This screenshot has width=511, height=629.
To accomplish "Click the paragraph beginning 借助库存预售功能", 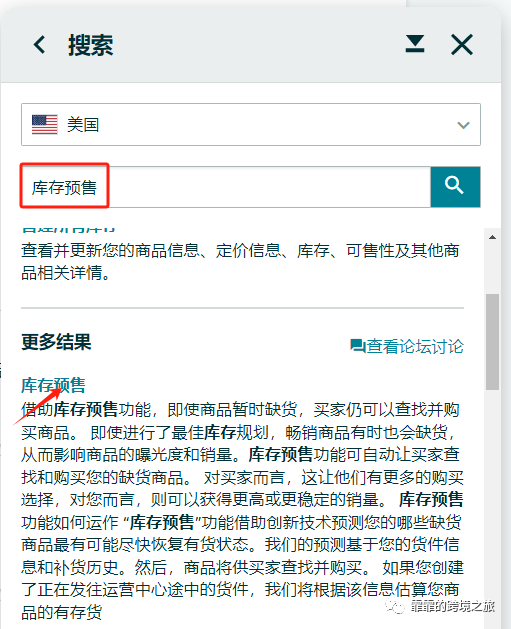I will [x=242, y=511].
